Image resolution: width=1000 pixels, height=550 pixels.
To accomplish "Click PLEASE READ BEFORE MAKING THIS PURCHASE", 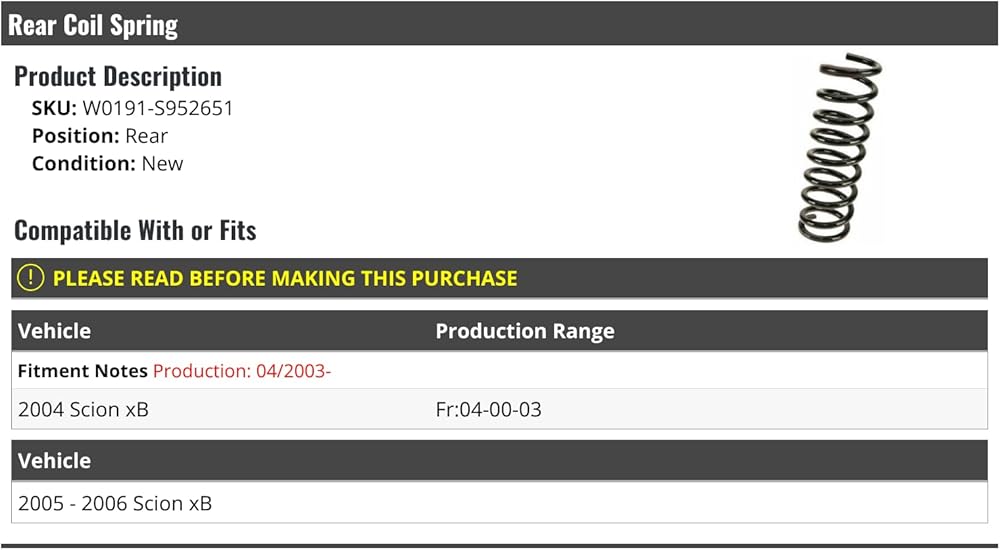I will pos(285,278).
